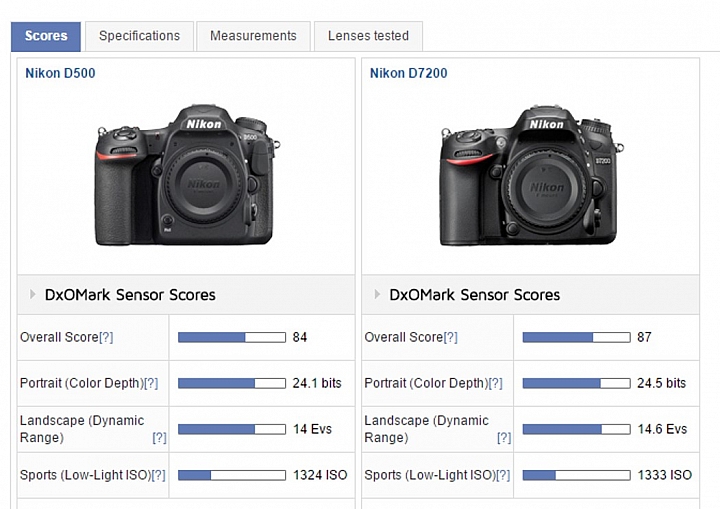
Task: Open D7200 Sports Low-Light ISO [?] help
Action: click(x=503, y=475)
